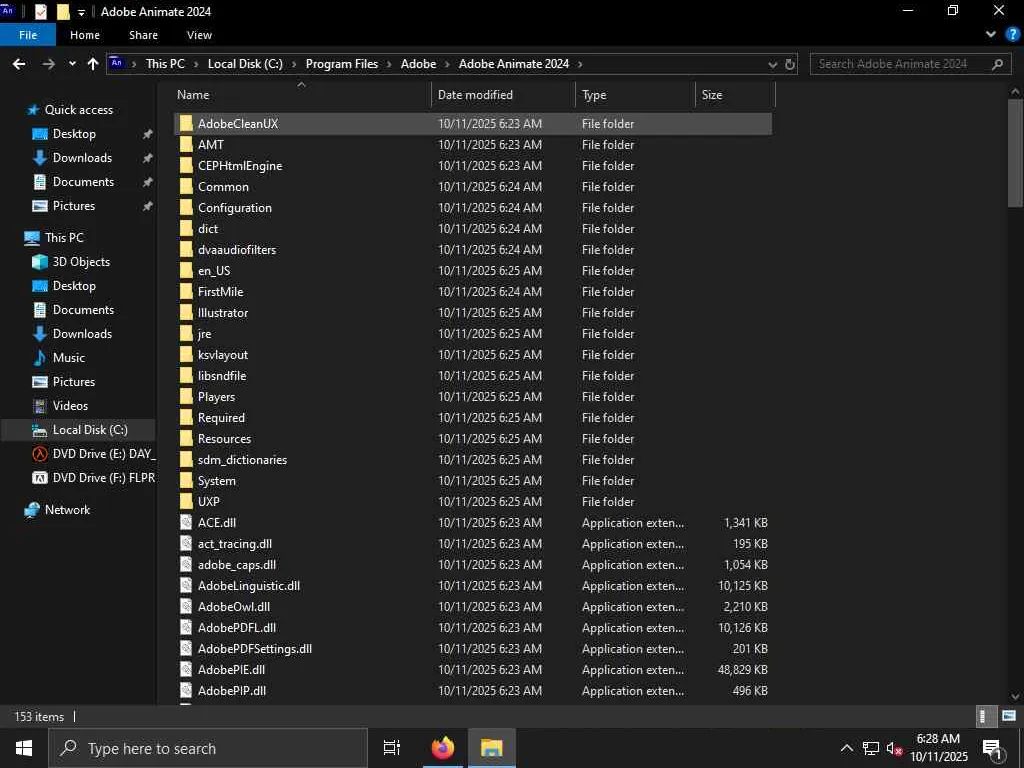Viewport: 1024px width, 768px height.
Task: Select the FirstMile folder
Action: [x=220, y=292]
